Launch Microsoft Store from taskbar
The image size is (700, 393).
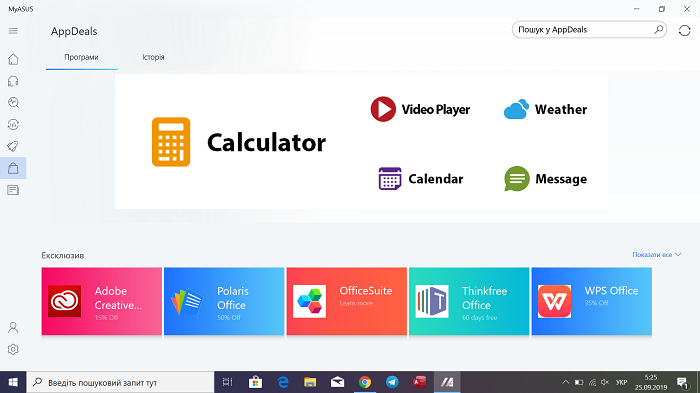[255, 382]
